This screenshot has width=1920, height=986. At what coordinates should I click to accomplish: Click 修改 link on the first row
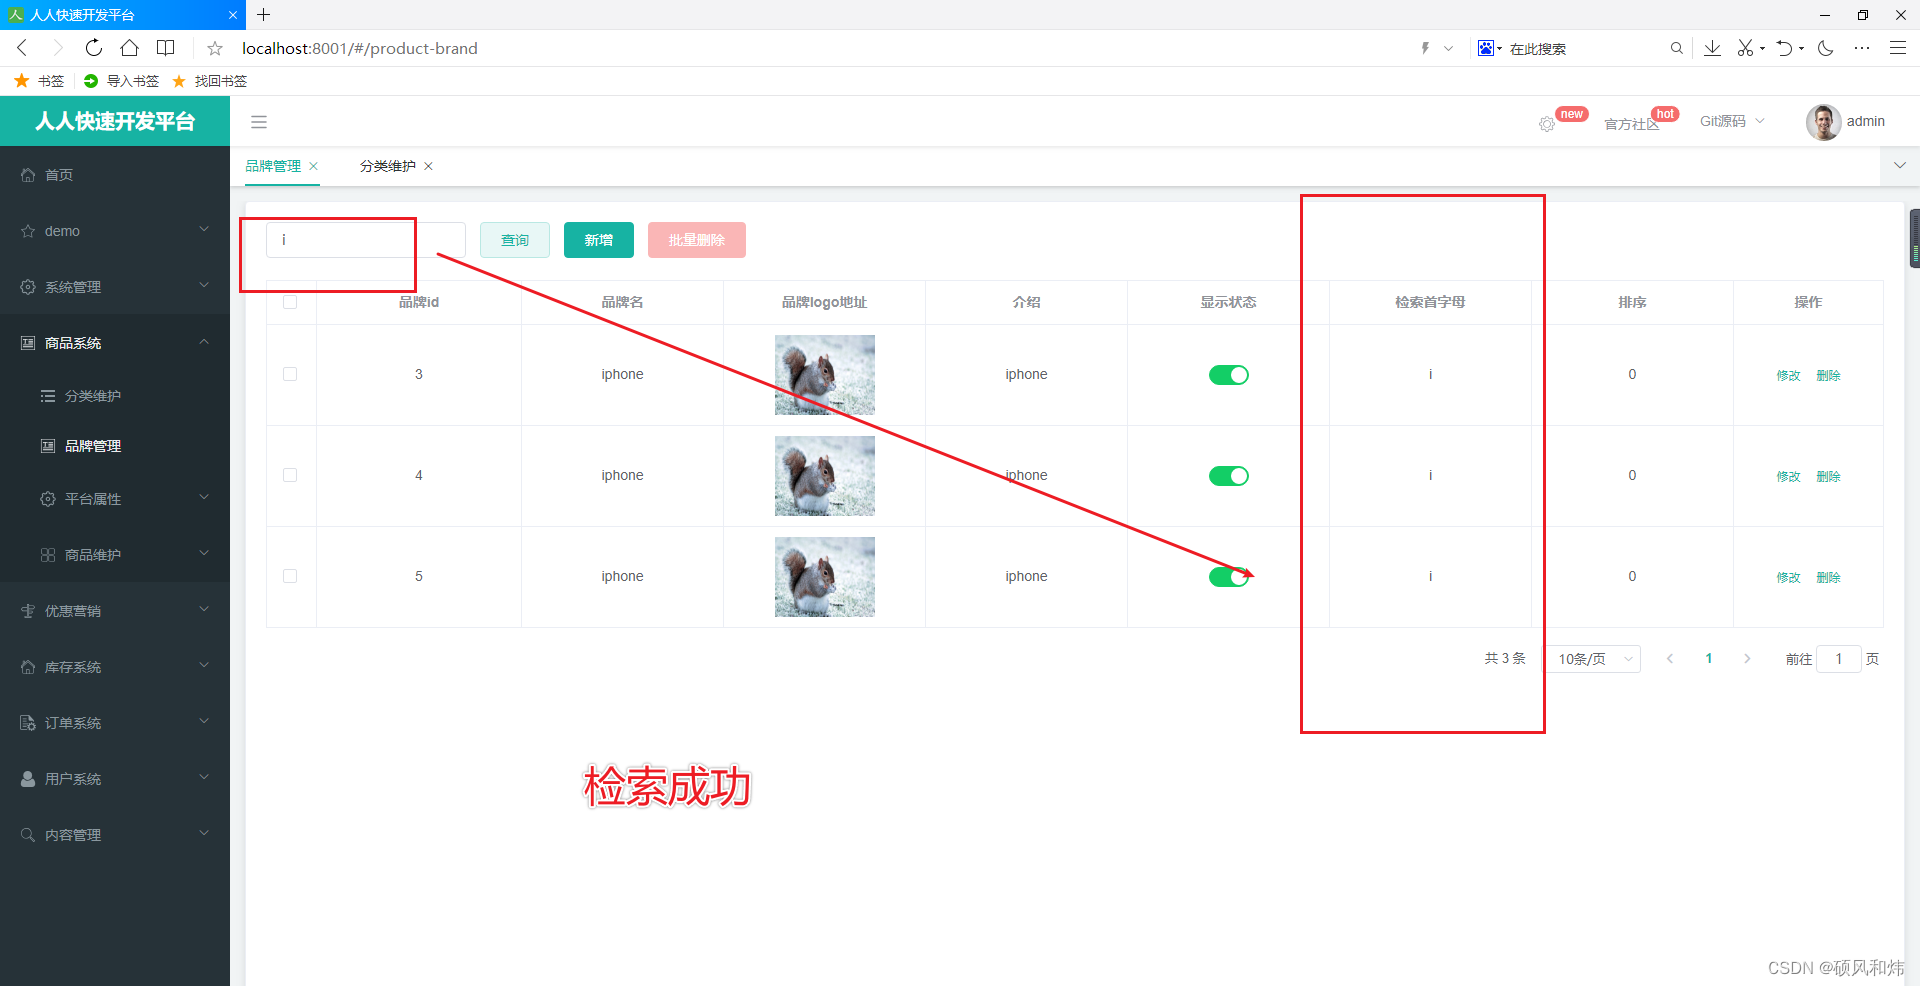click(x=1788, y=375)
